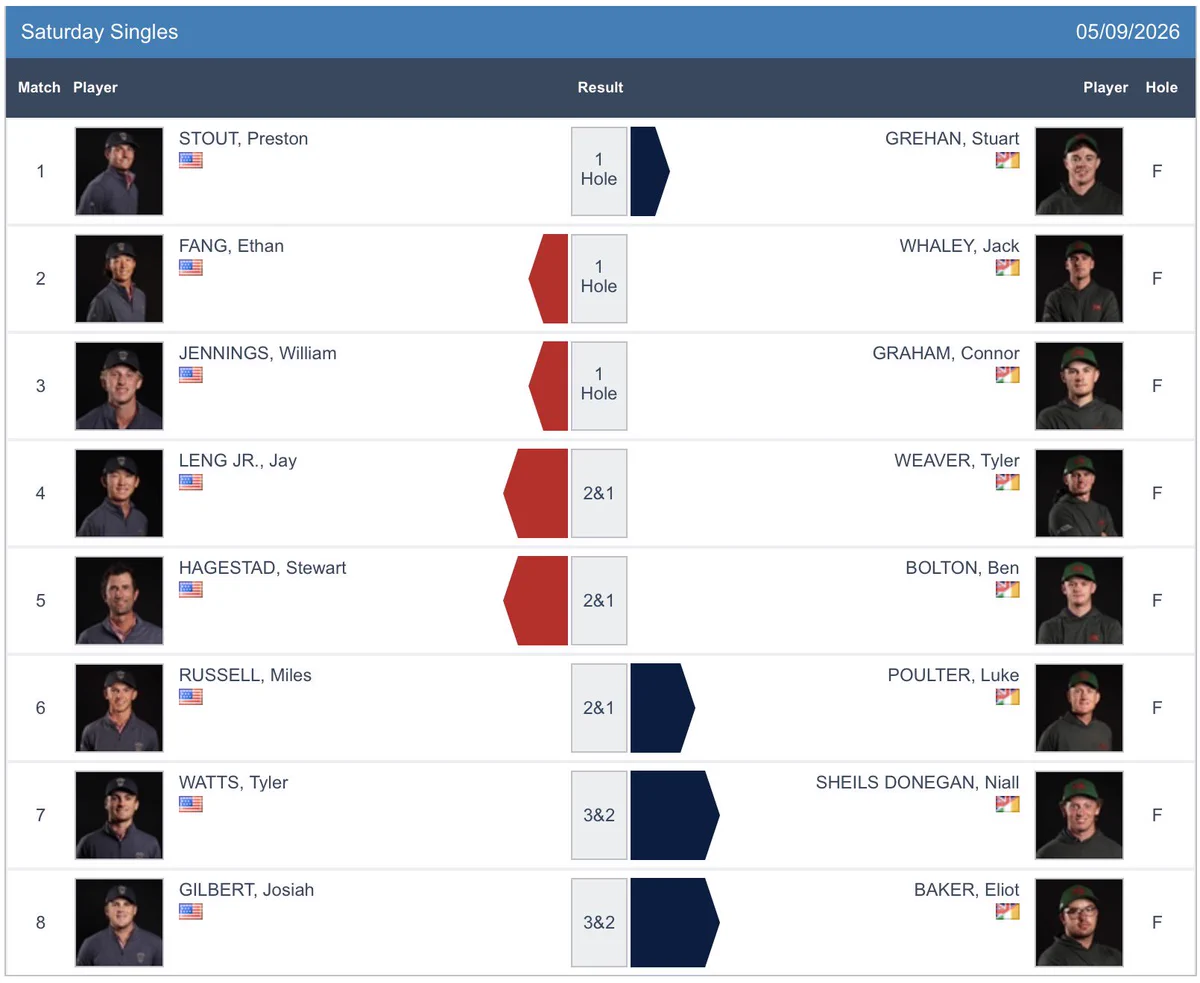
Task: Click the flag icon below Luke Poulter
Action: (x=1008, y=697)
